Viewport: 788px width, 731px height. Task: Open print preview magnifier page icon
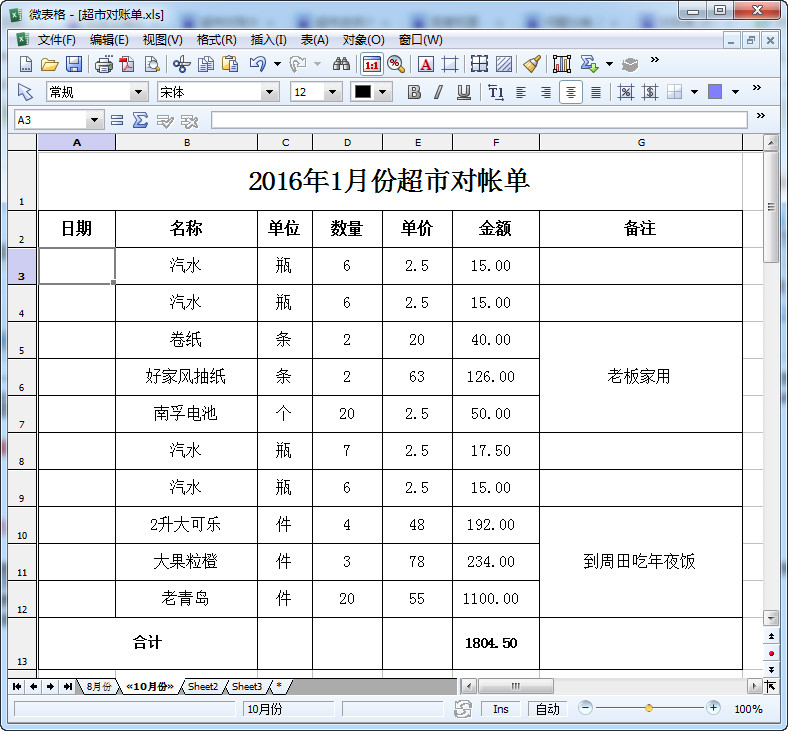coord(151,64)
